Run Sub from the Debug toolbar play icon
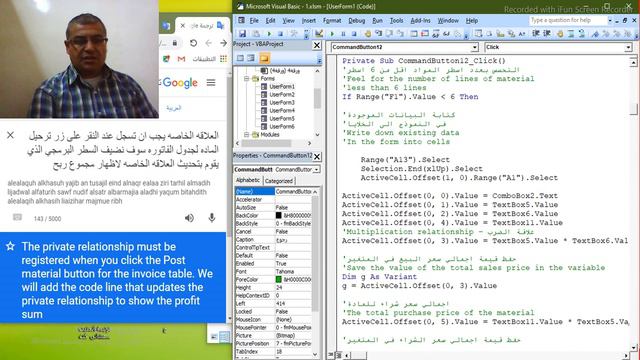The height and width of the screenshot is (360, 640). pyautogui.click(x=332, y=34)
